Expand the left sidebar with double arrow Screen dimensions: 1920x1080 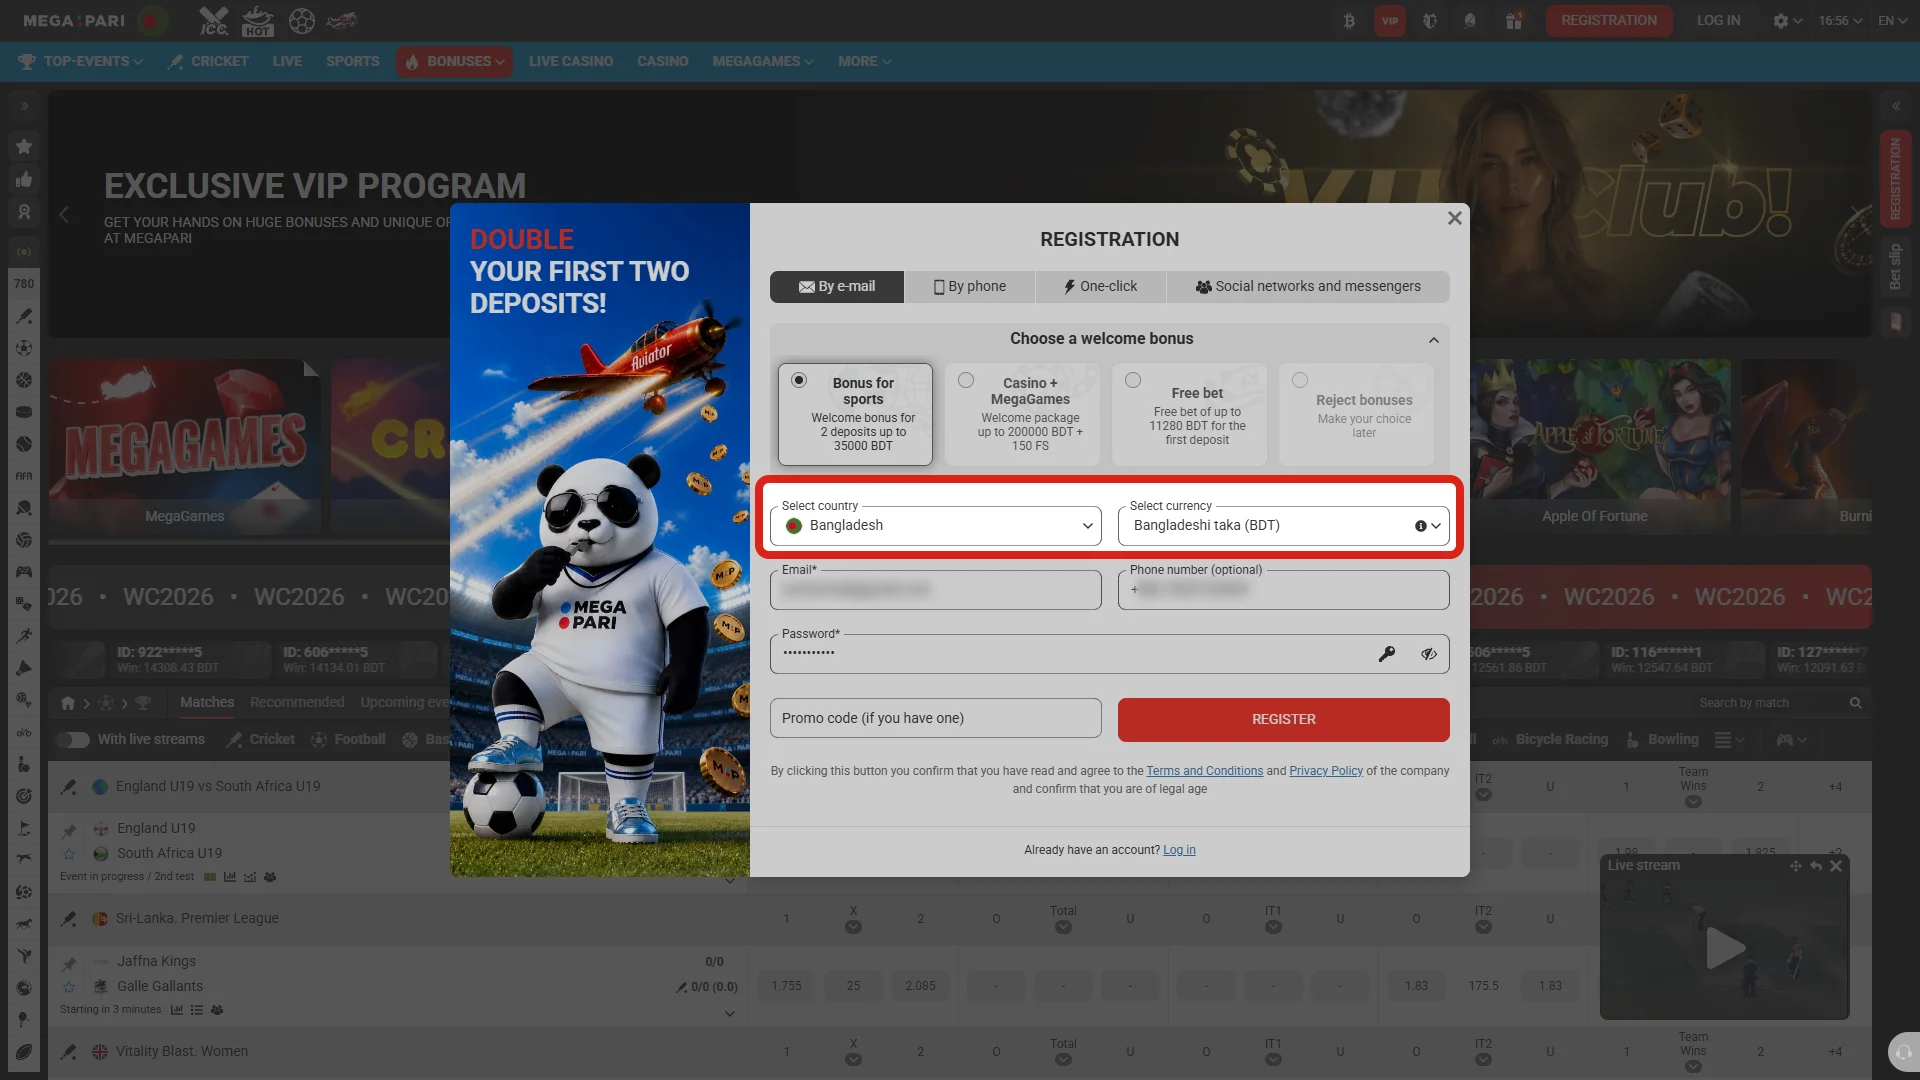coord(24,106)
